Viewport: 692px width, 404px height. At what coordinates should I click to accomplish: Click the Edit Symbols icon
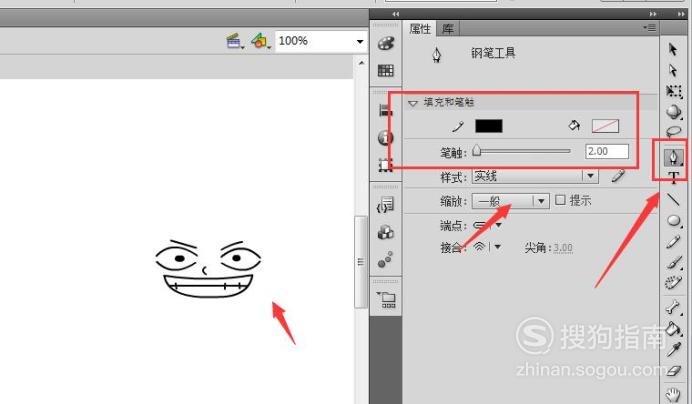[x=260, y=42]
